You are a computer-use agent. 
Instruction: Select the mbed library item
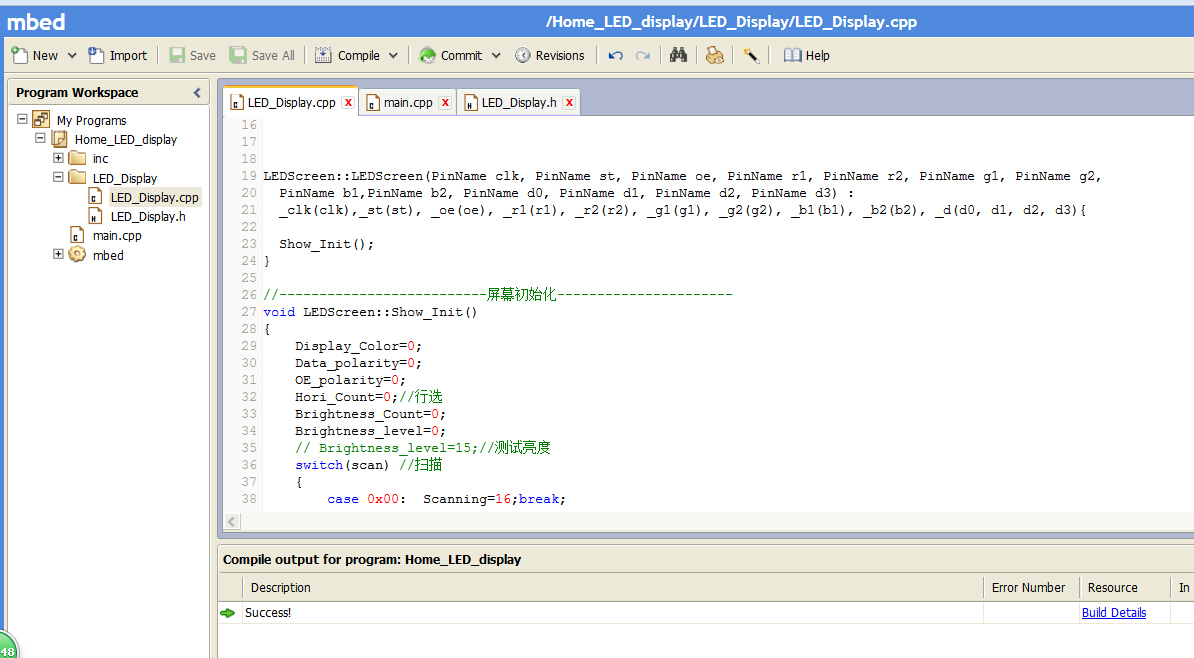pos(108,255)
